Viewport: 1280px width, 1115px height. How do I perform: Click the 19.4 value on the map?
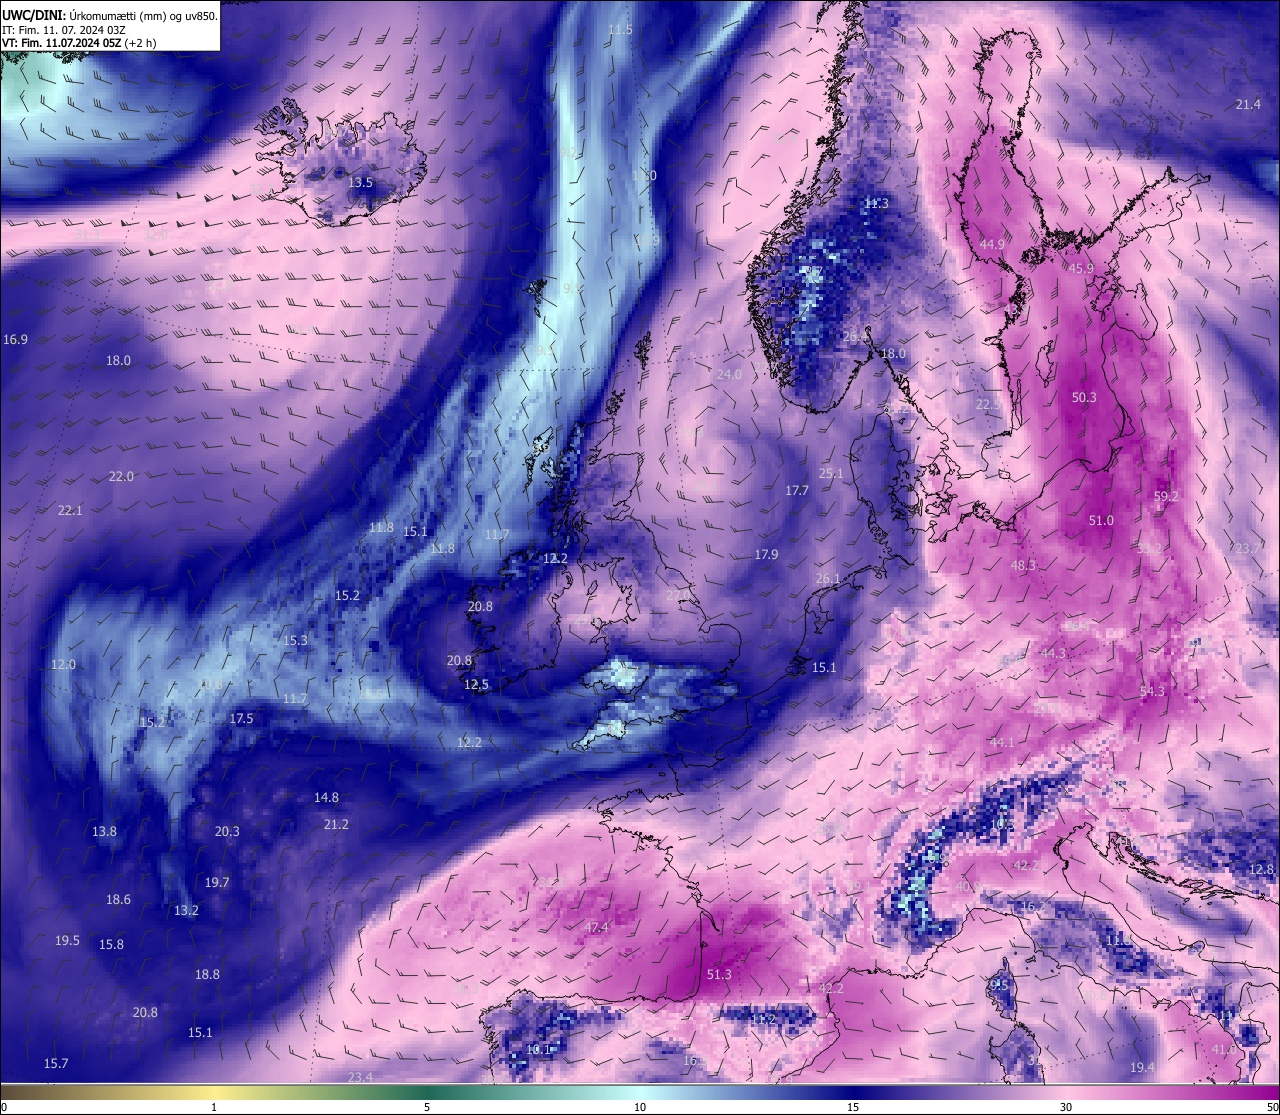point(1142,1069)
